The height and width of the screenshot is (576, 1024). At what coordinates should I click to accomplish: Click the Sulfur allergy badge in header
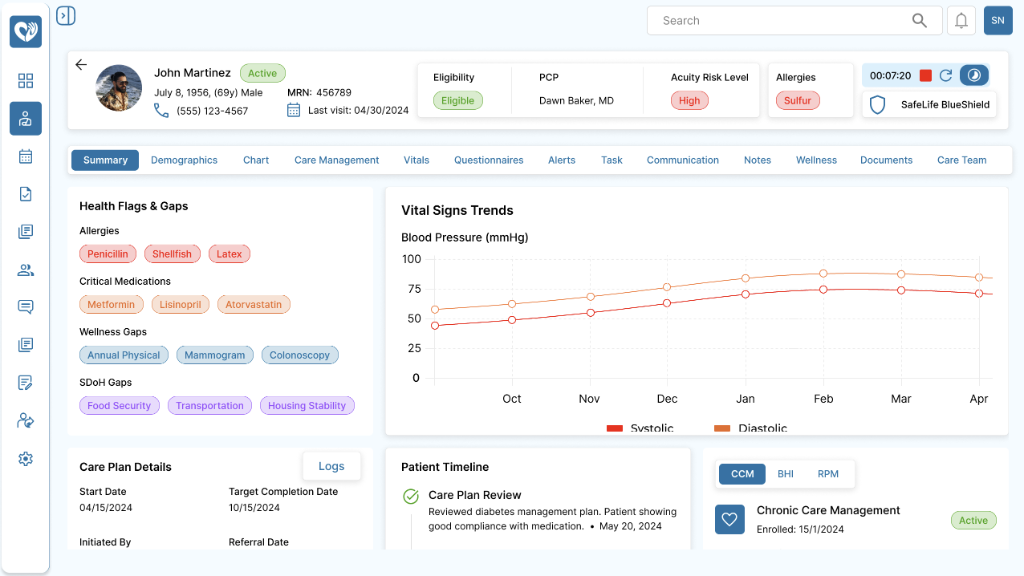[x=797, y=101]
